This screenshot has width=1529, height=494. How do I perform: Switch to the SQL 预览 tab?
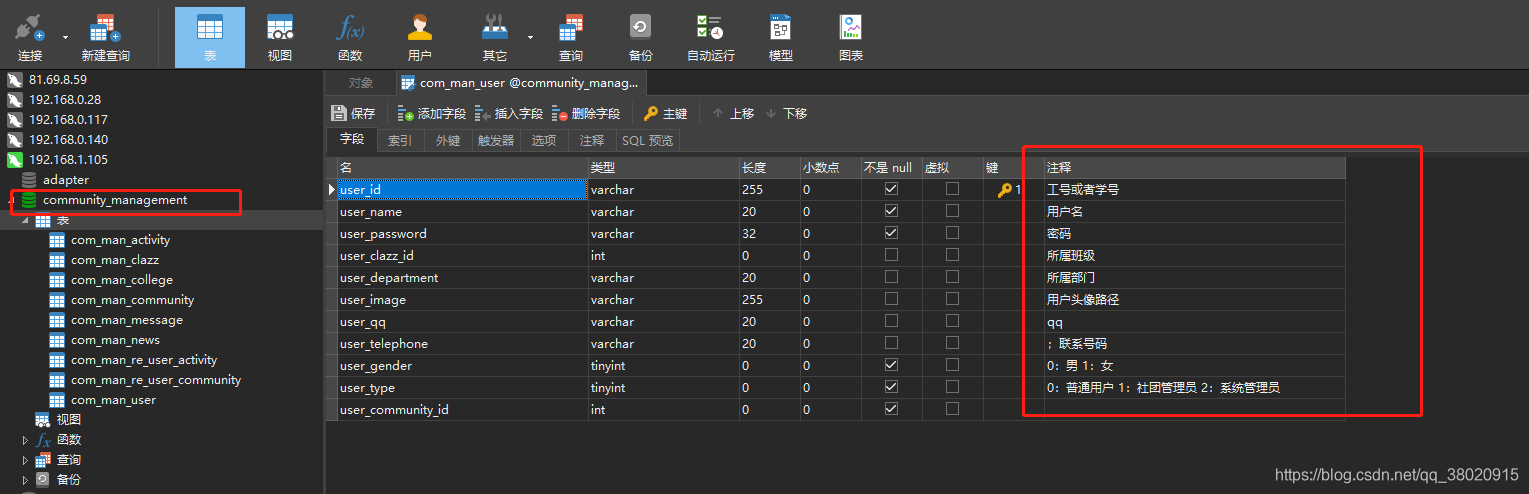click(x=648, y=141)
